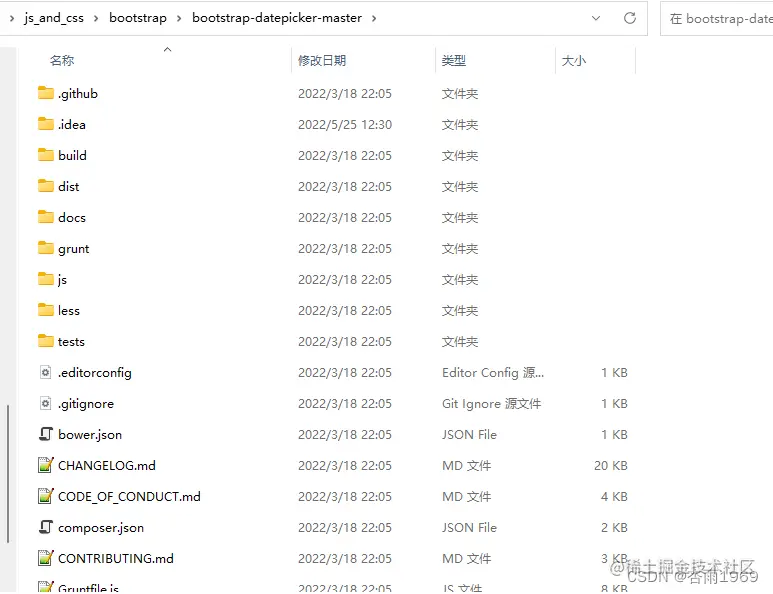Viewport: 773px width, 594px height.
Task: Select the build folder icon
Action: tap(46, 155)
